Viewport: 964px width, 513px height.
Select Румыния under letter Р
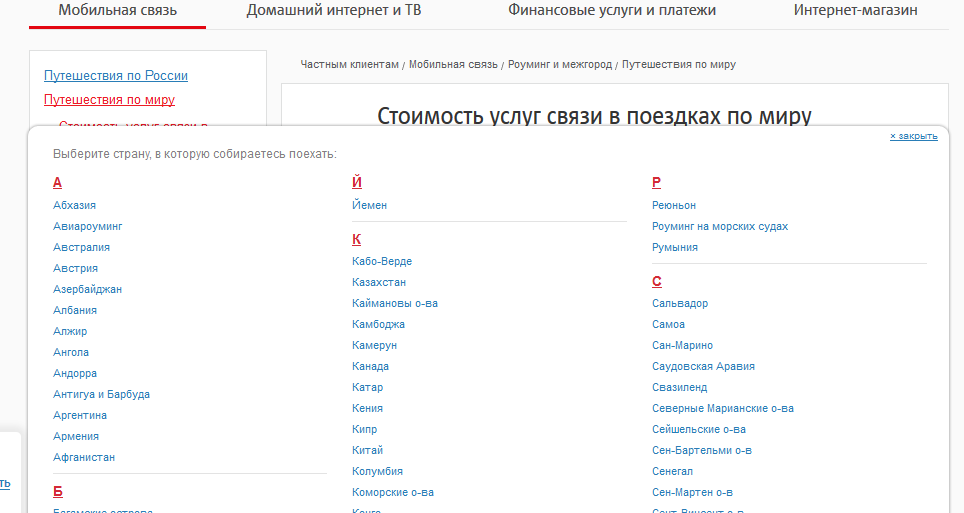coord(675,247)
